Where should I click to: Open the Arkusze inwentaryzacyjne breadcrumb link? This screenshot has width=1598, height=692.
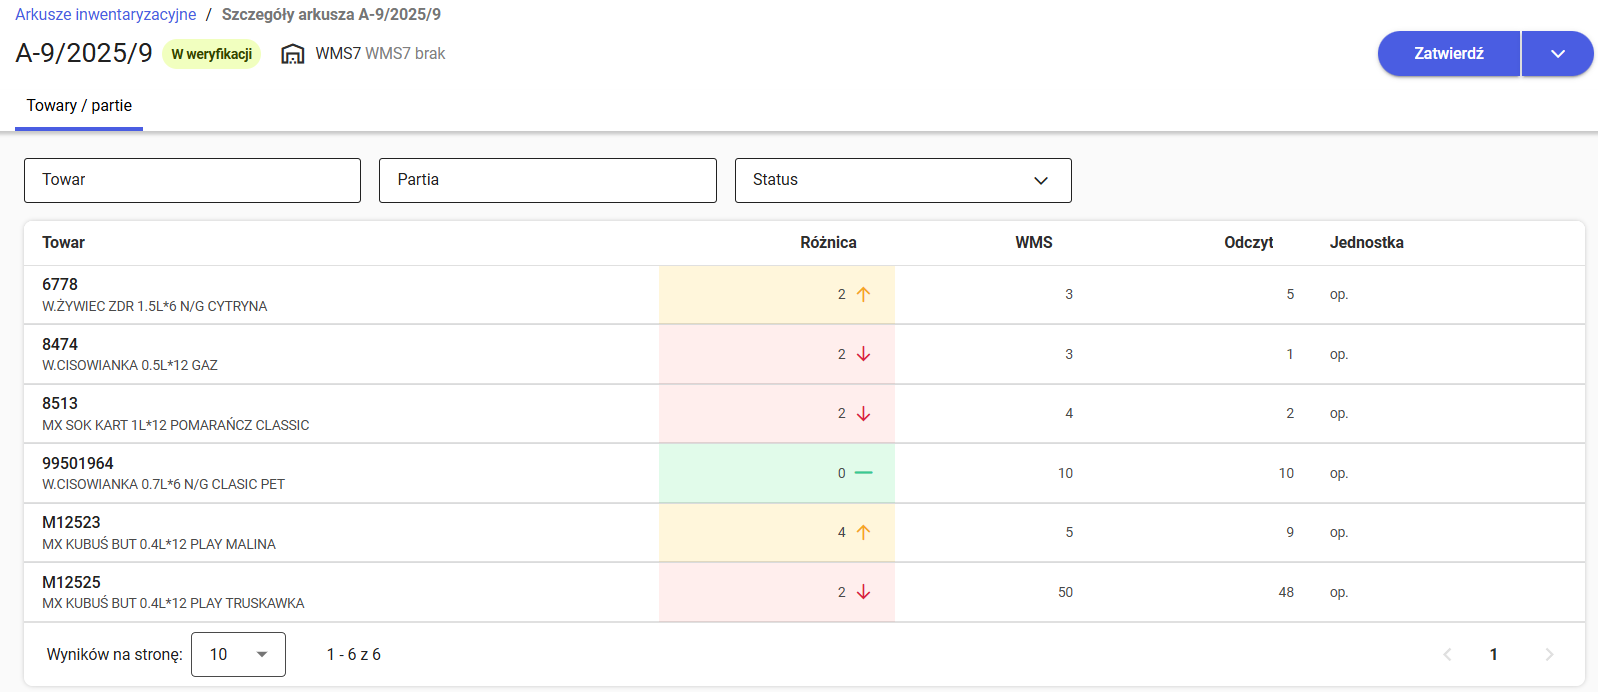[x=106, y=15]
